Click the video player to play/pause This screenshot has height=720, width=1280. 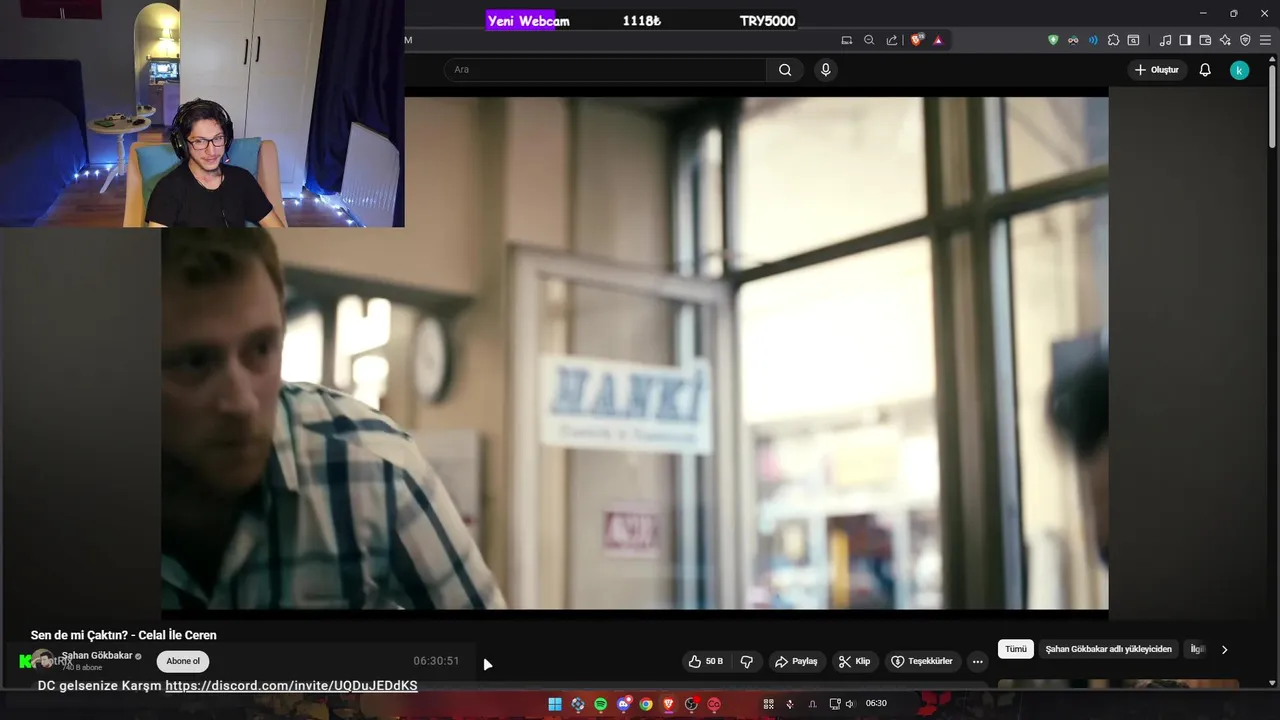pyautogui.click(x=634, y=352)
